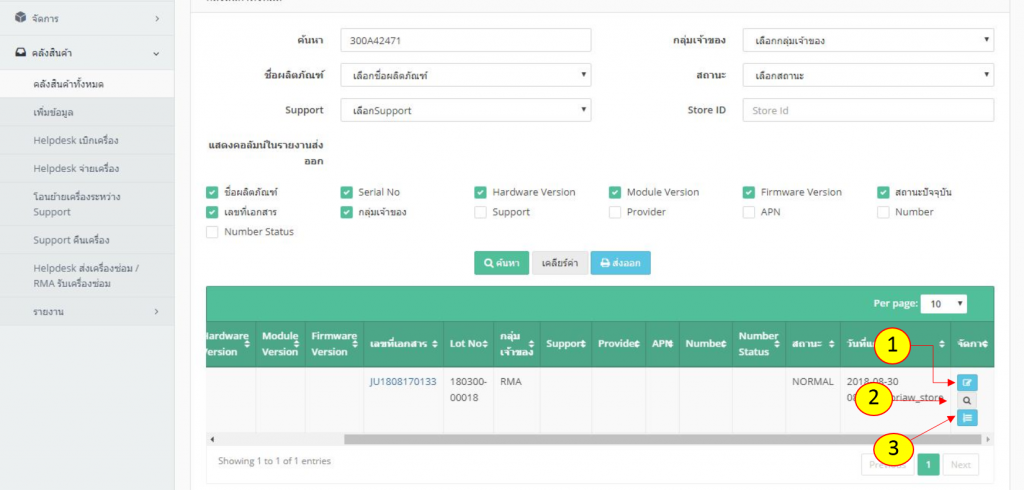
Task: Sort the table by the Support column
Action: click(566, 344)
